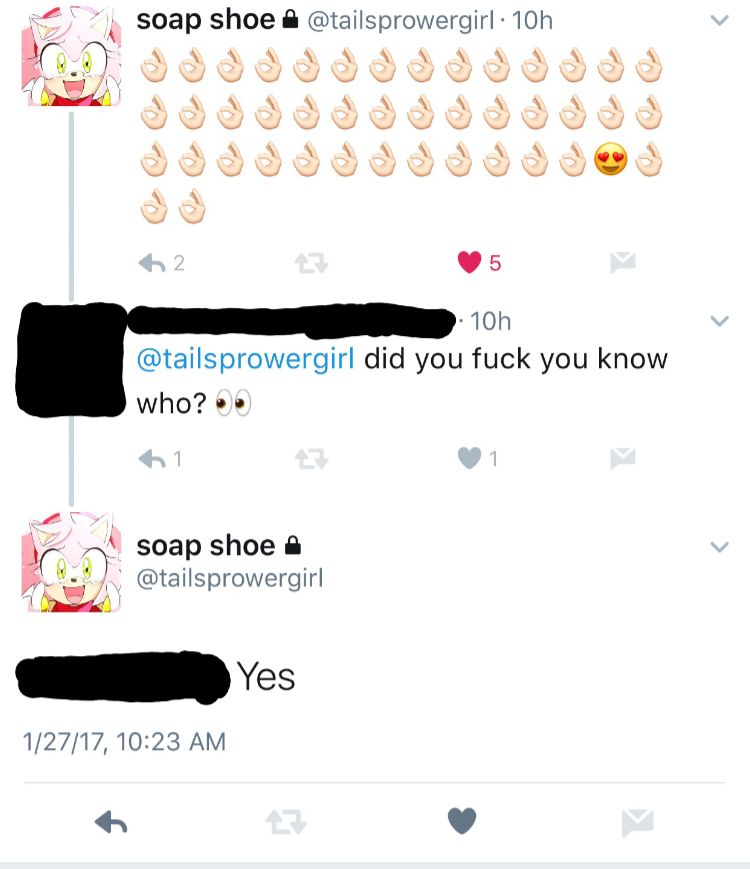Image resolution: width=750 pixels, height=869 pixels.
Task: Reply to the 'Yes' tweet at bottom
Action: (111, 822)
